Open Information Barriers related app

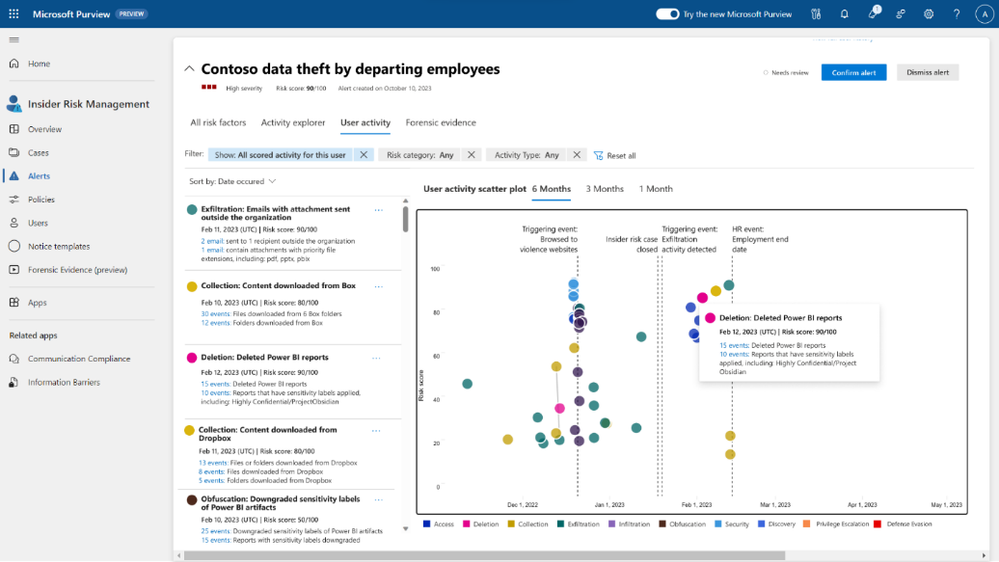(64, 382)
